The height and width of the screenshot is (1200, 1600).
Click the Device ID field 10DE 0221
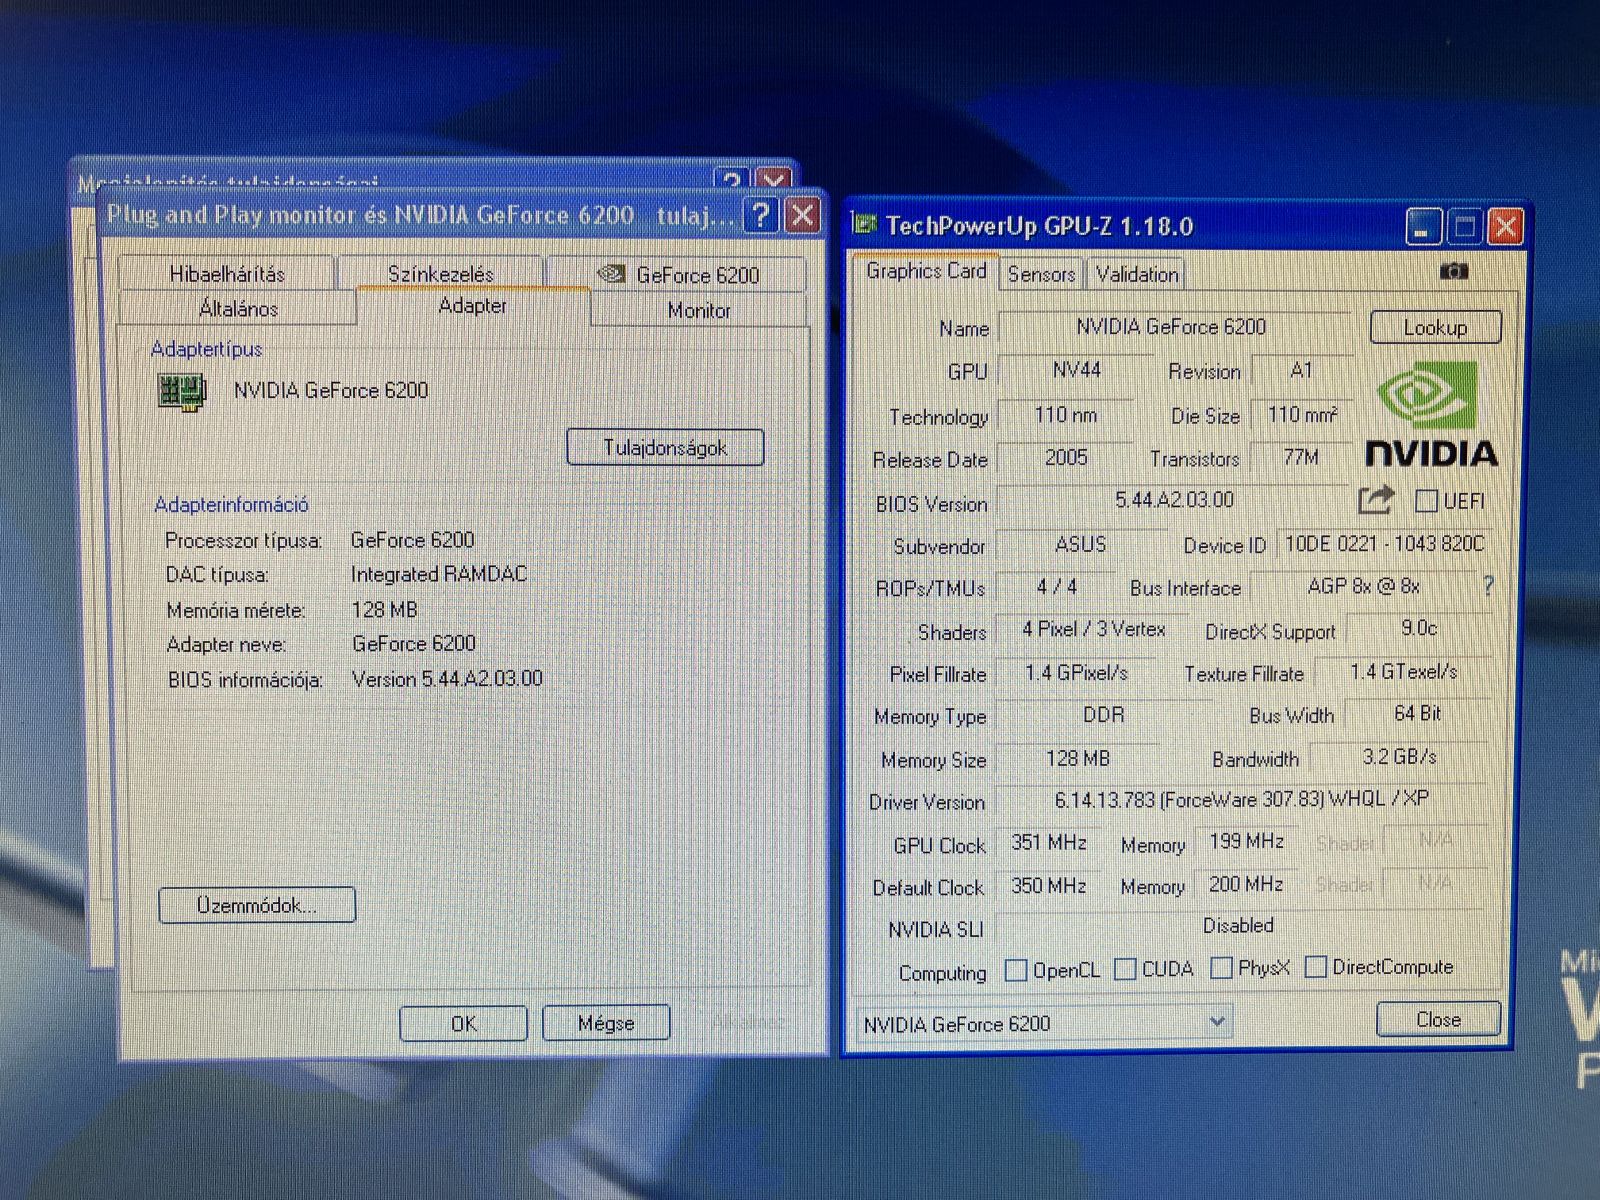tap(1384, 544)
